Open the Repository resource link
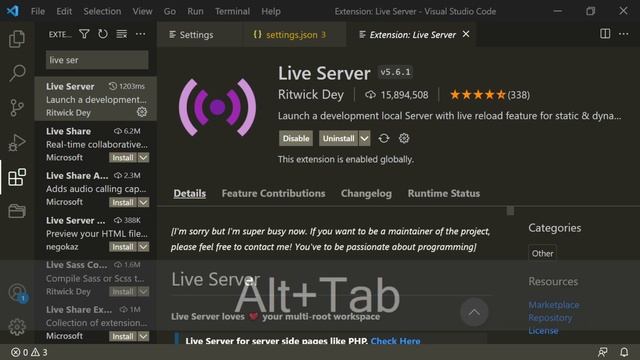 [550, 318]
